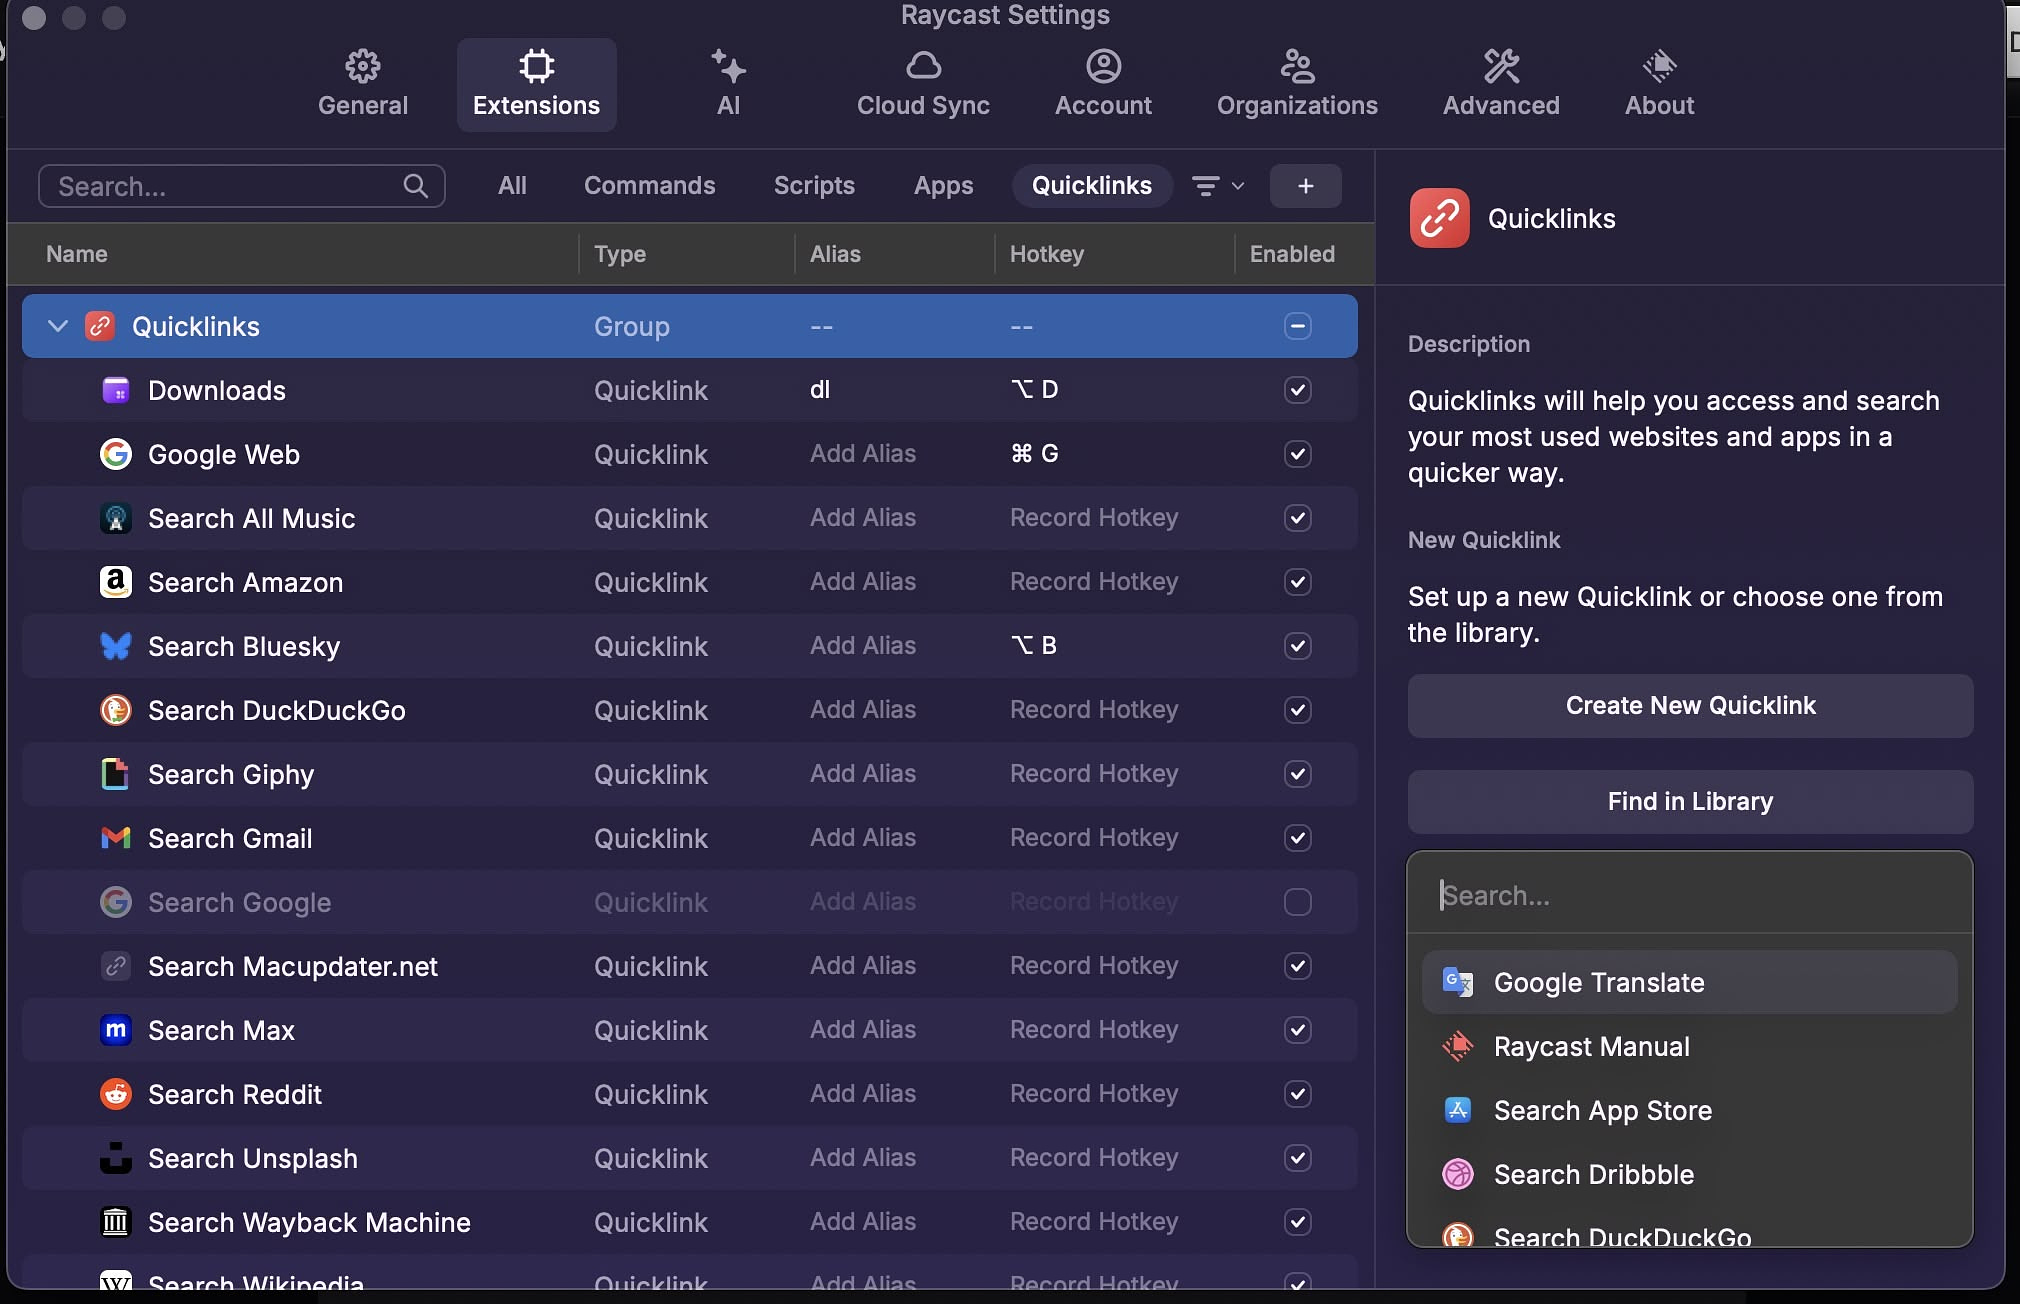The width and height of the screenshot is (2020, 1304).
Task: Click the Search Wayback Machine icon
Action: pos(116,1222)
